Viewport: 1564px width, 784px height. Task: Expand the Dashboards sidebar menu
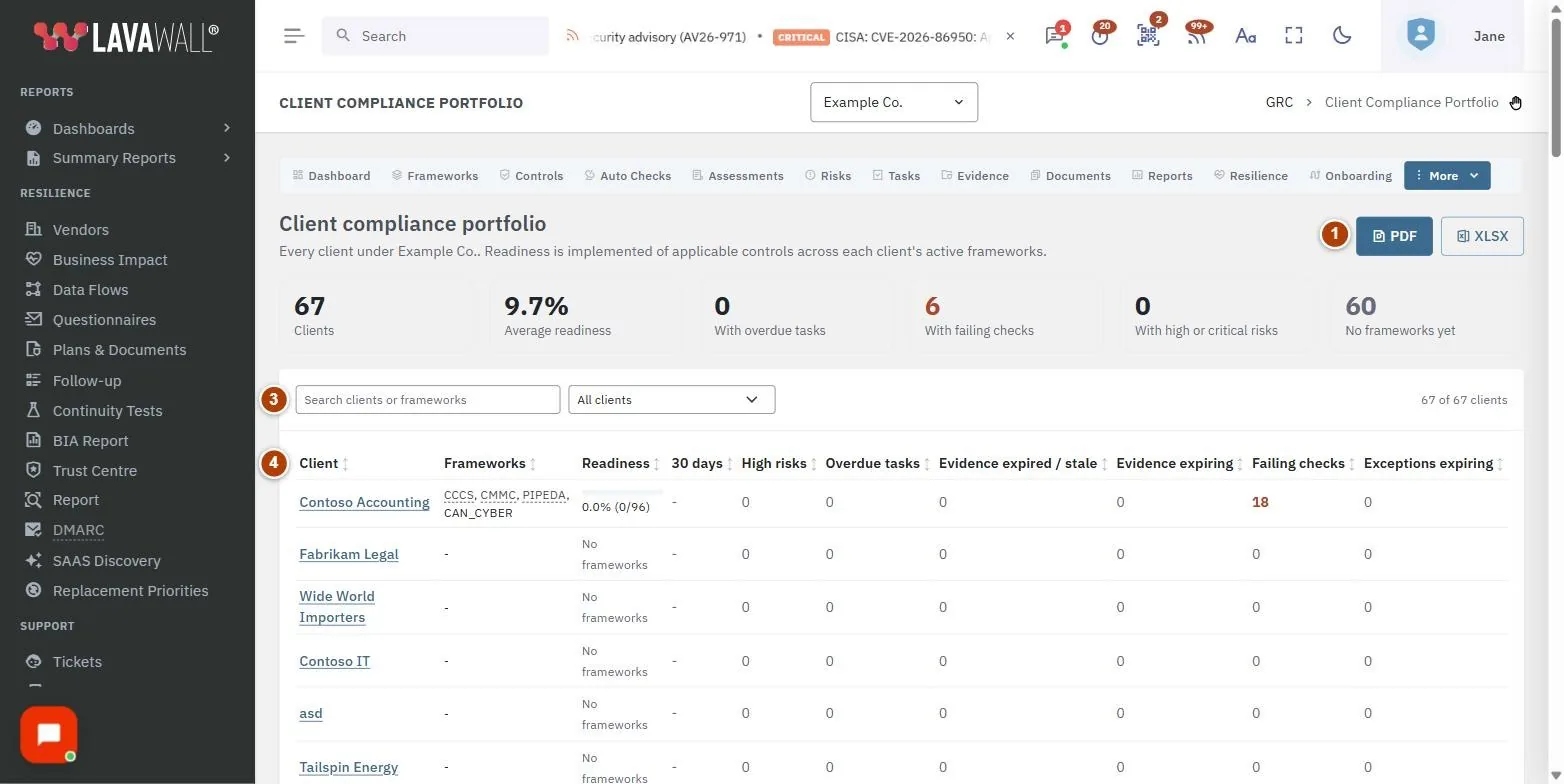click(128, 128)
